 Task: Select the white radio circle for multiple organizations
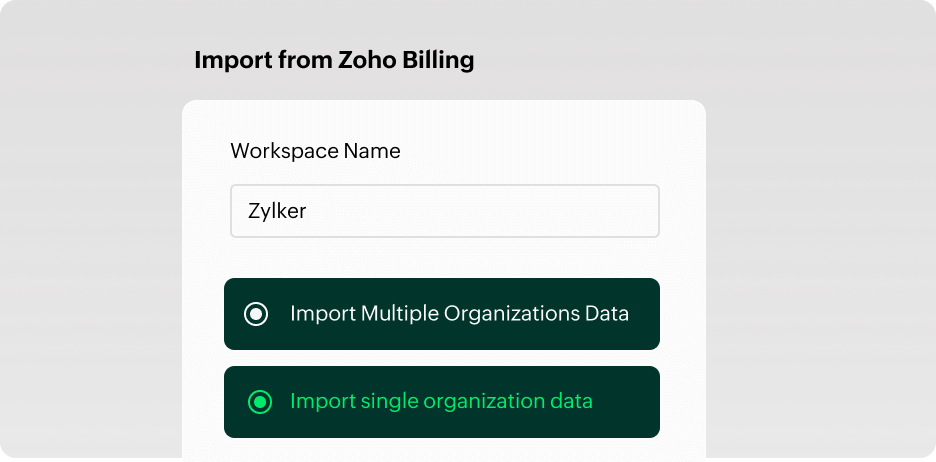tap(257, 314)
